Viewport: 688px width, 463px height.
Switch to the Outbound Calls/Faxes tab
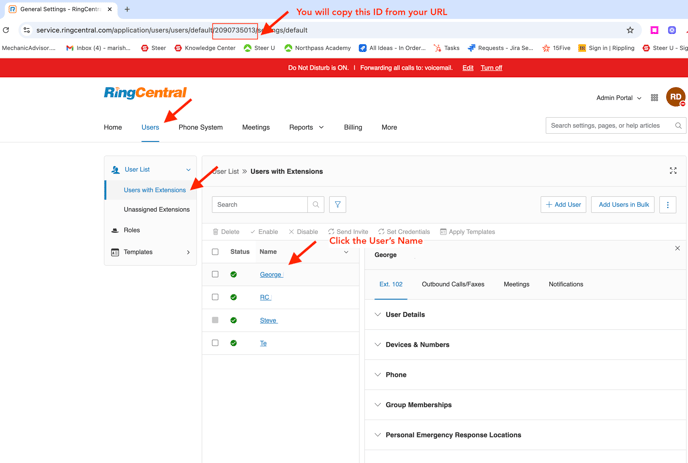point(453,284)
